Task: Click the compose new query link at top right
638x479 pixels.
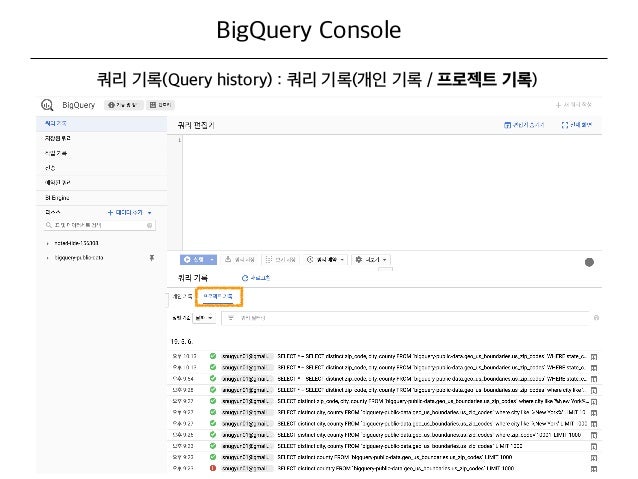Action: 574,105
